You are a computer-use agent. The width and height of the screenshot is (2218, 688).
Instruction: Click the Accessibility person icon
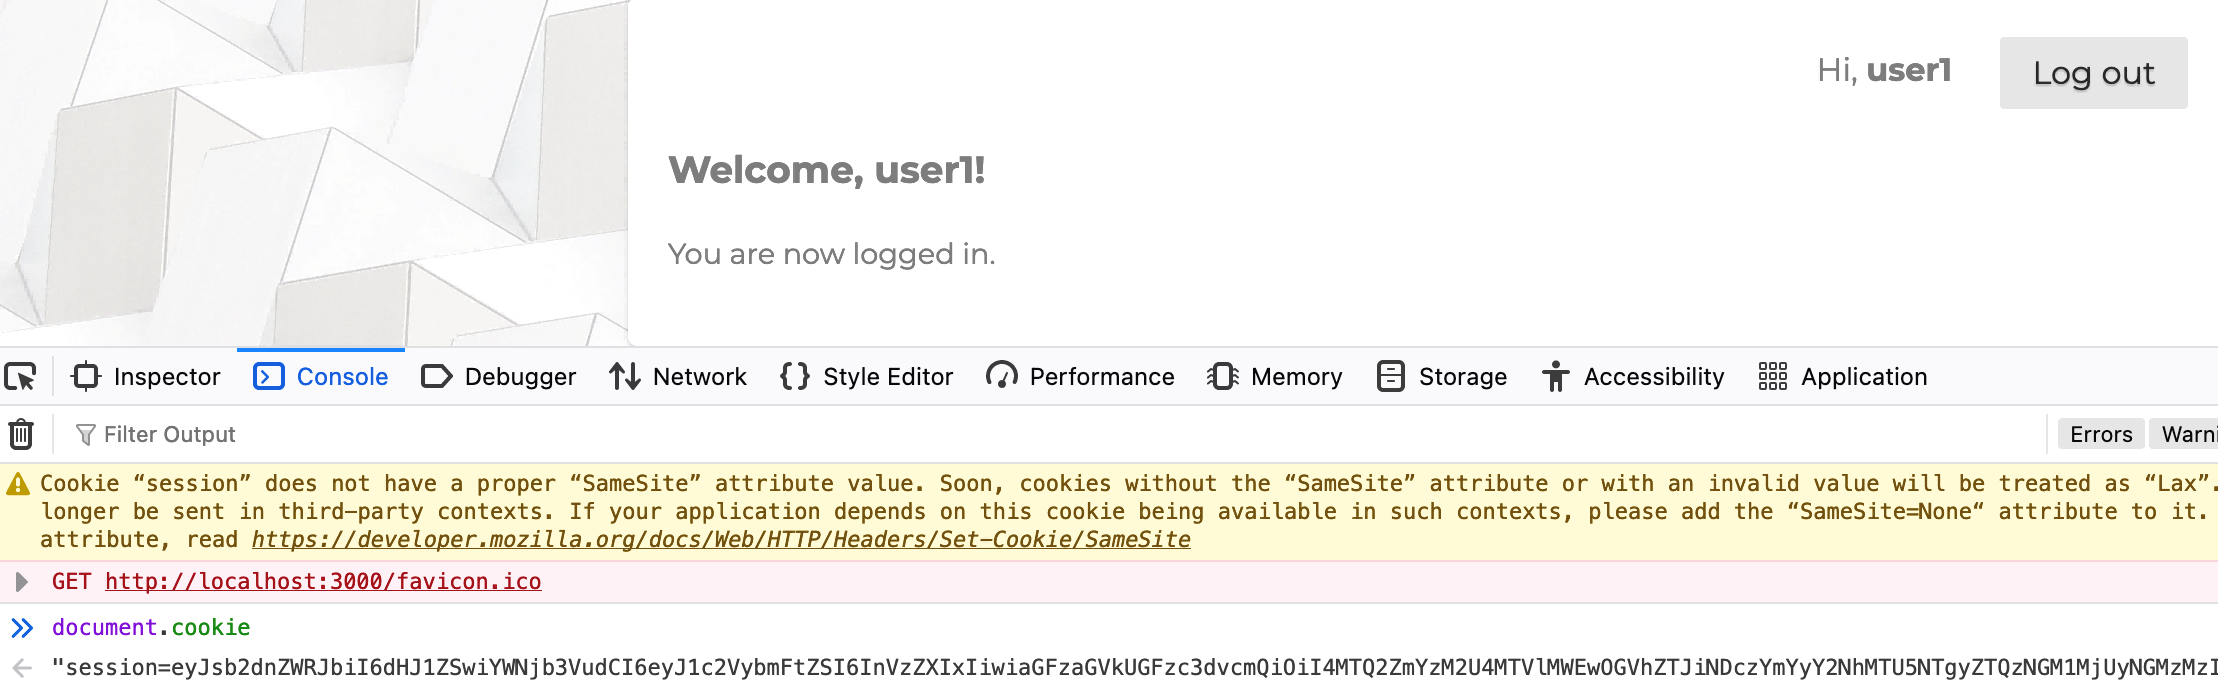[1554, 377]
